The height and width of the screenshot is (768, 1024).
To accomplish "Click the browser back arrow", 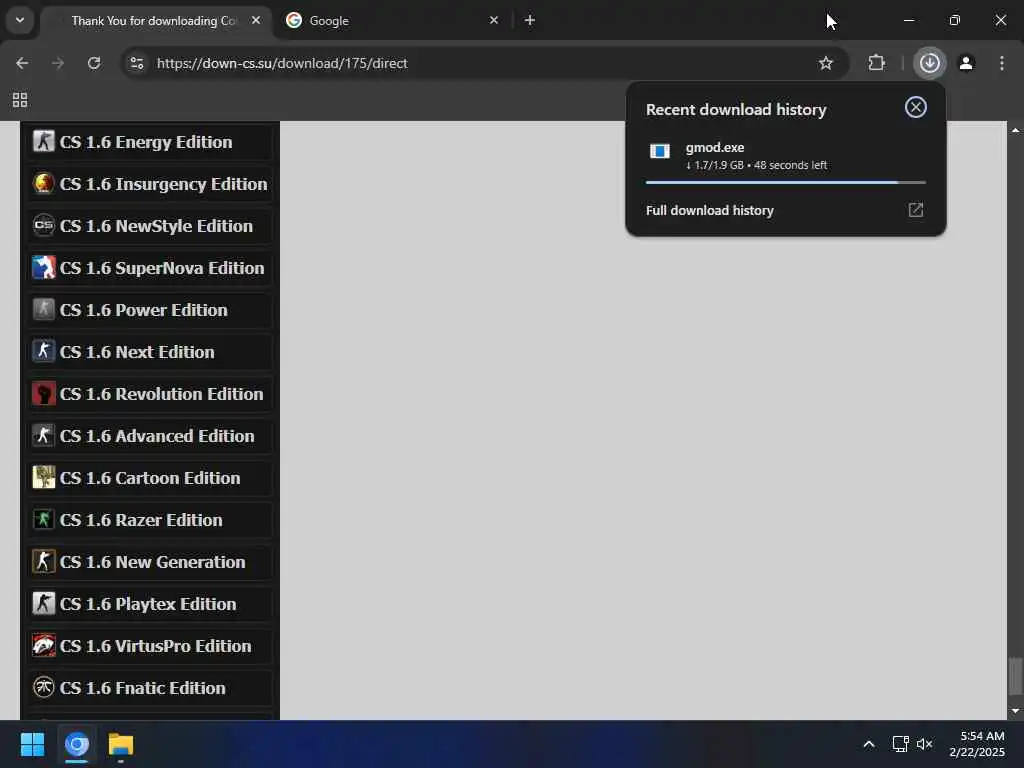I will point(22,63).
